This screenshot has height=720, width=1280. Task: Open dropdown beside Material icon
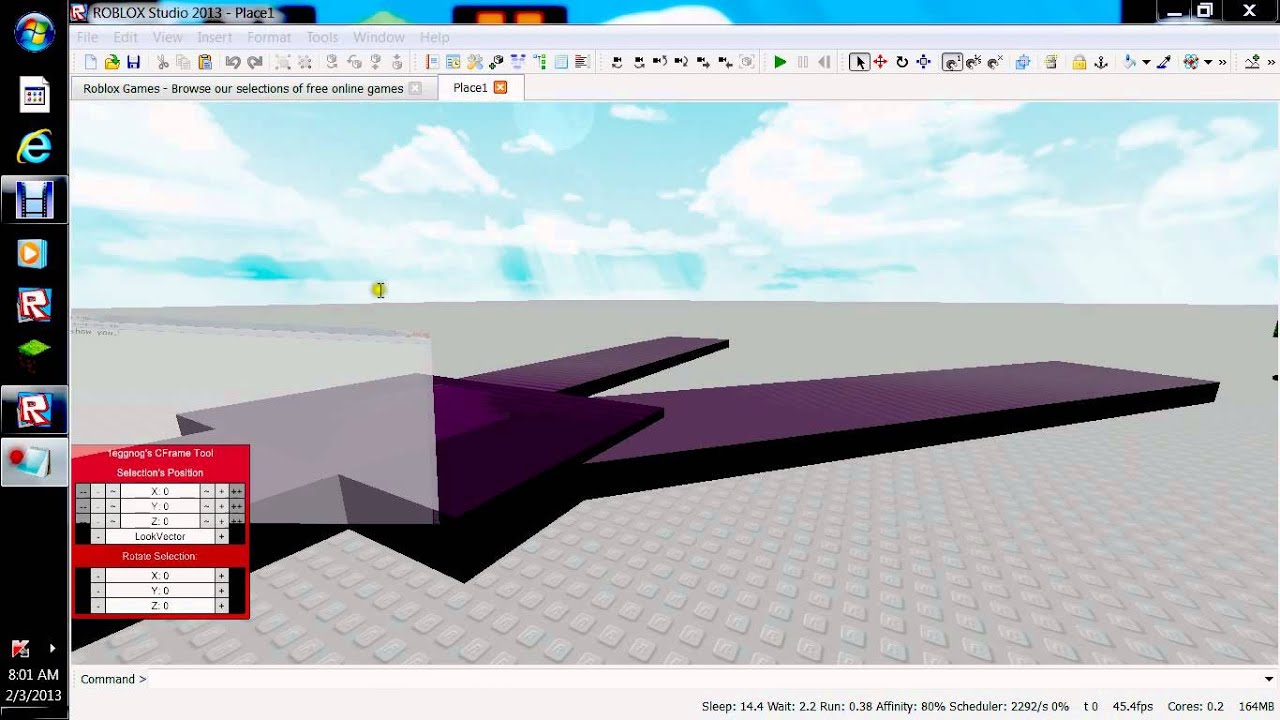click(1208, 62)
